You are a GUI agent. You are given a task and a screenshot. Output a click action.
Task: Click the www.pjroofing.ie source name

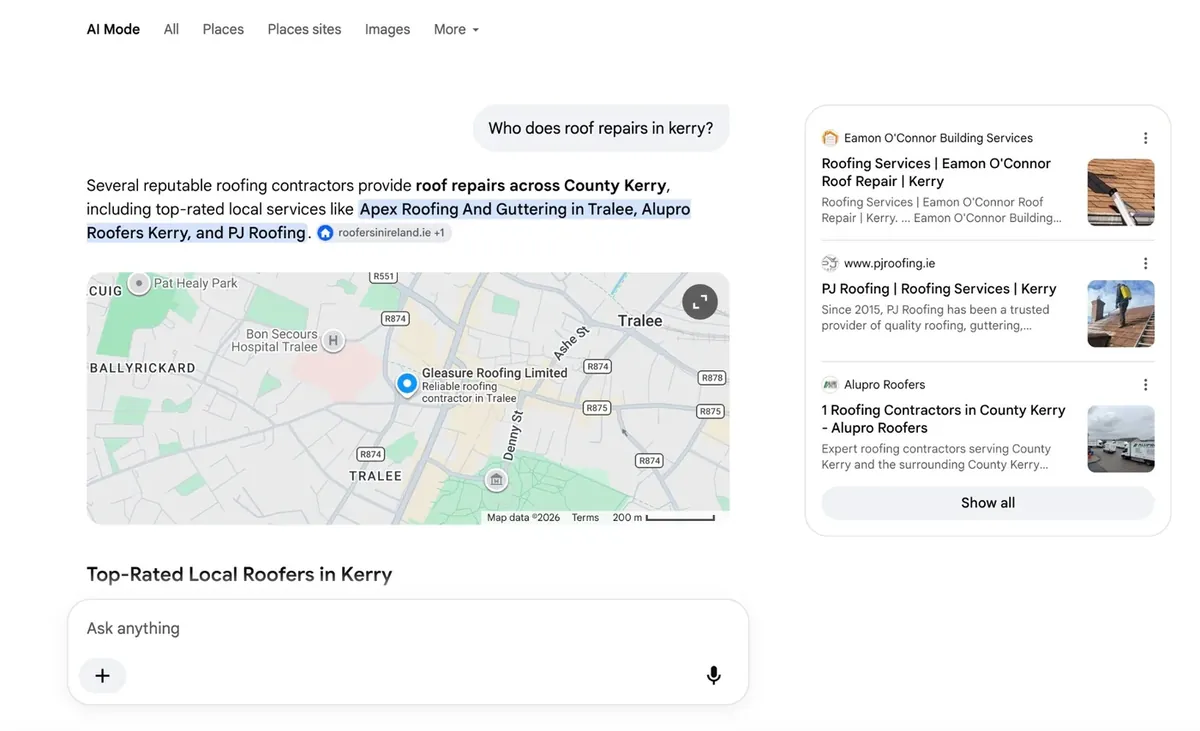[x=889, y=264]
